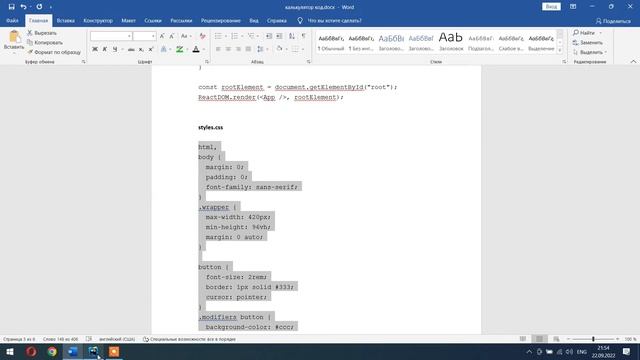The image size is (640, 360).
Task: Click the Cut (Вырезать) scissors button
Action: tap(42, 33)
